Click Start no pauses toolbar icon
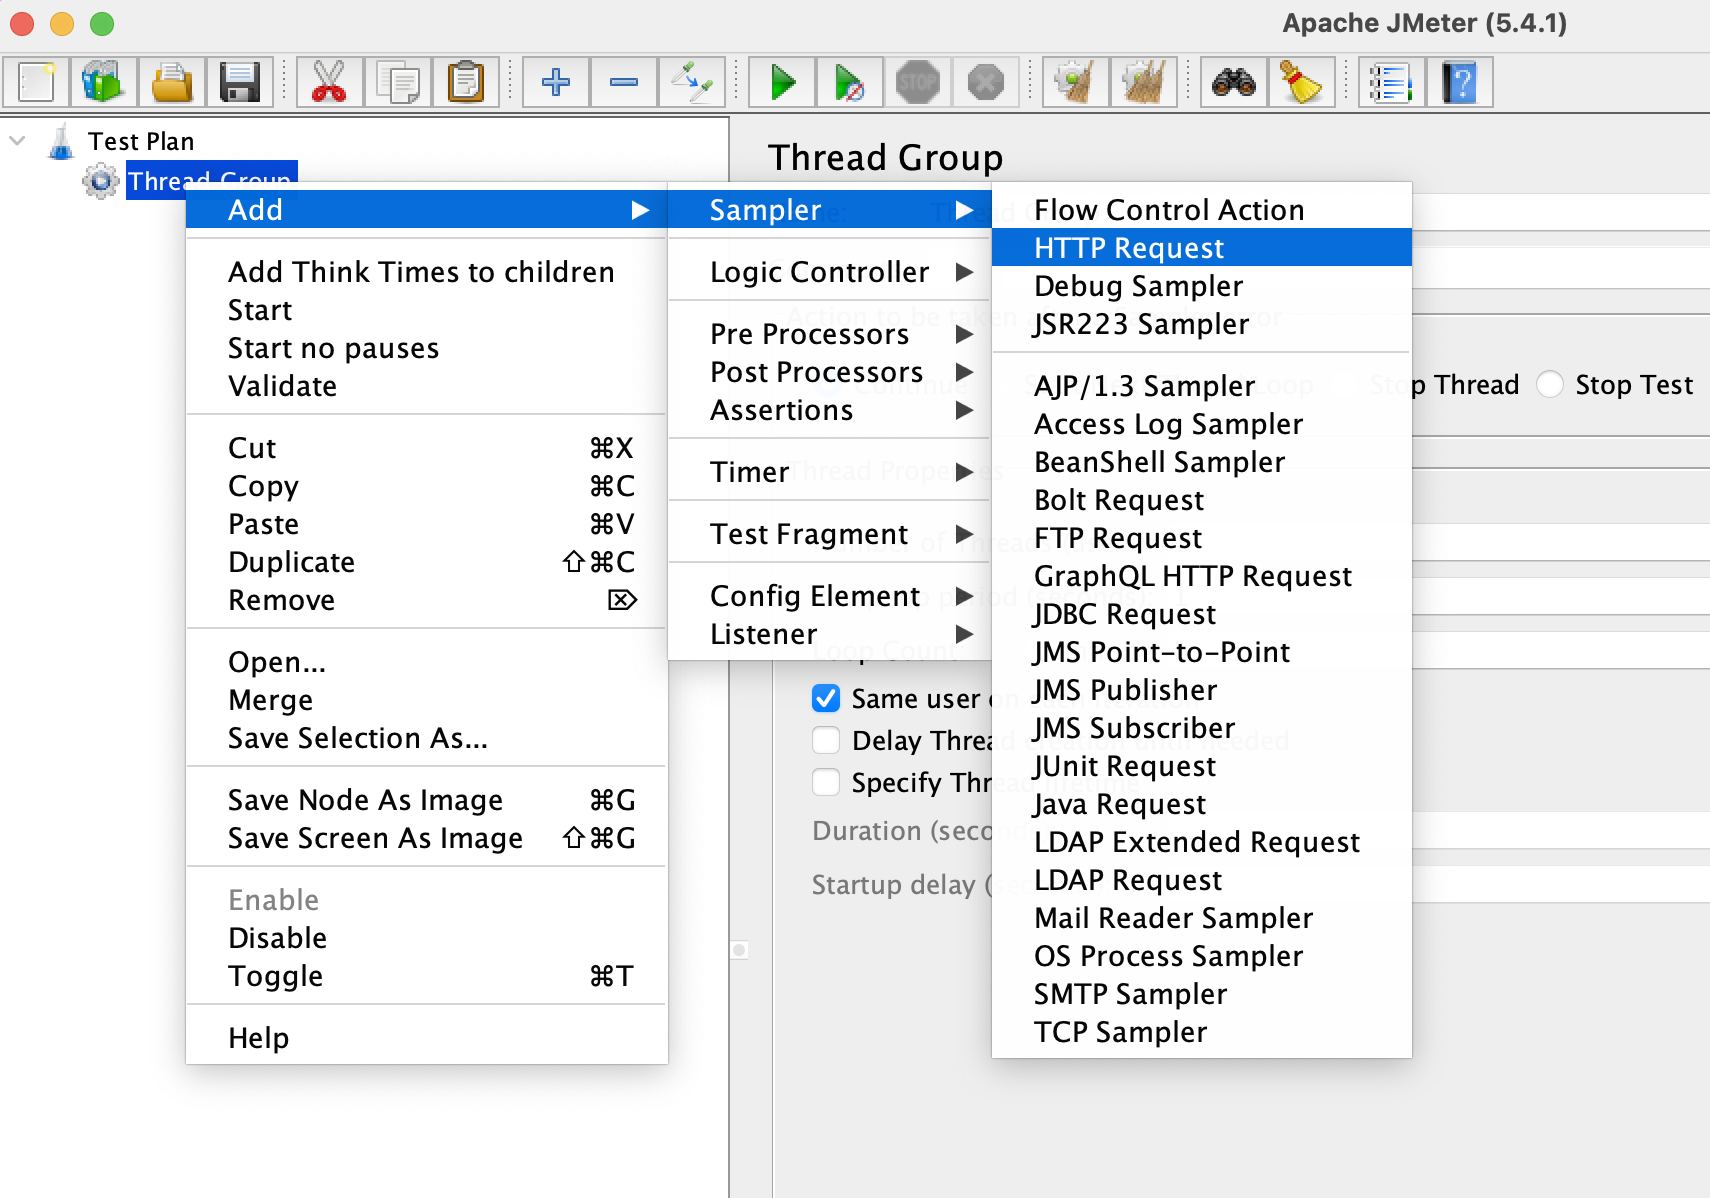Viewport: 1710px width, 1198px height. [849, 82]
